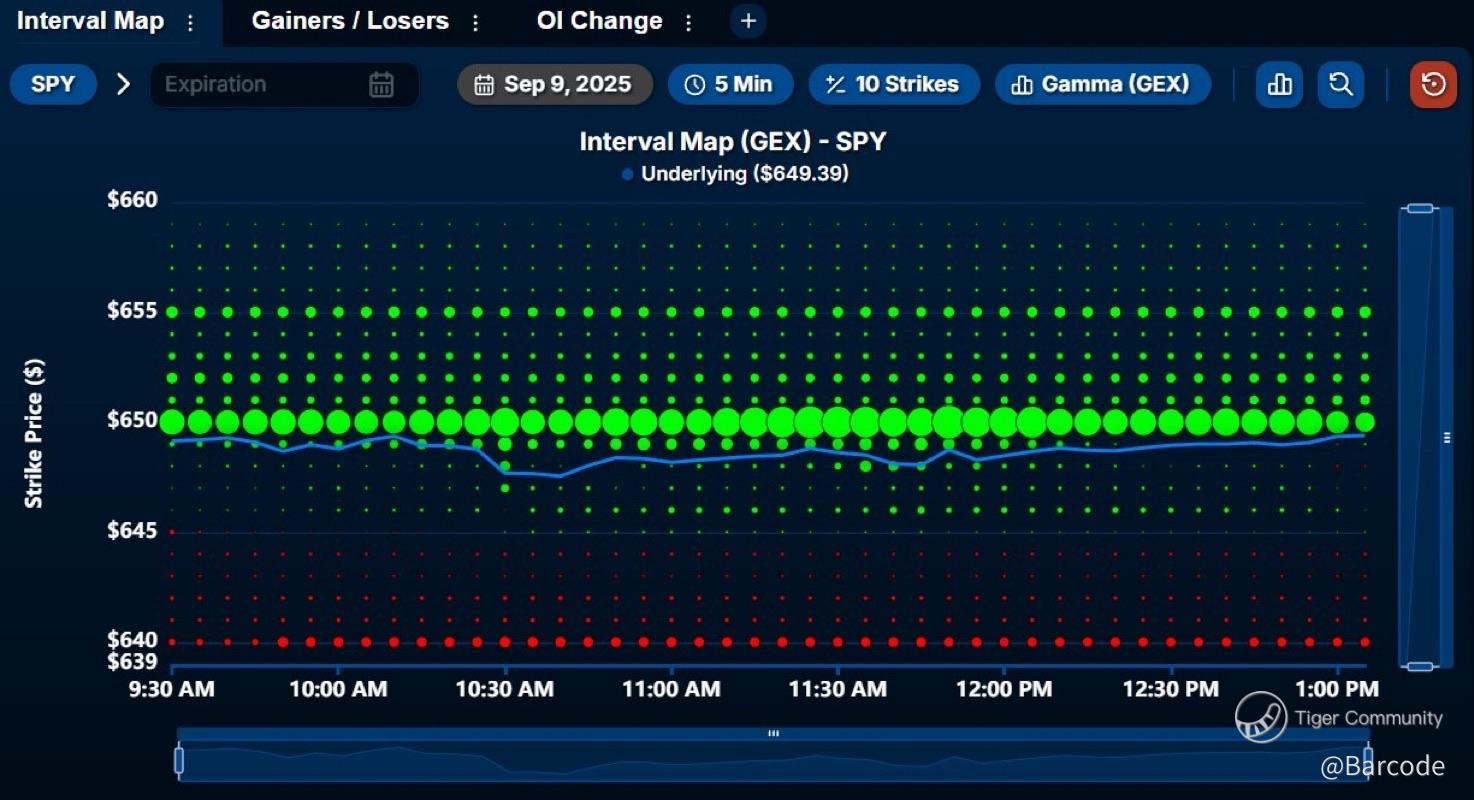Click the magnifier search button
The height and width of the screenshot is (800, 1474).
pos(1341,85)
